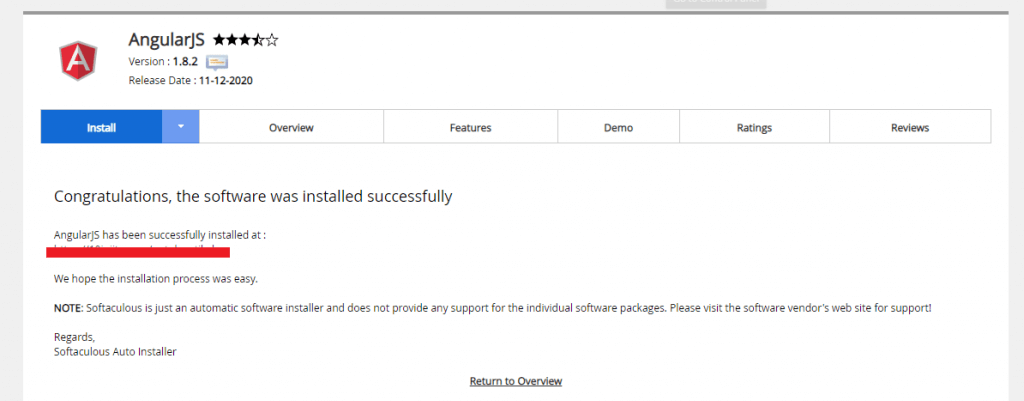Click the AngularJS shield logo
The width and height of the screenshot is (1024, 401).
click(78, 60)
